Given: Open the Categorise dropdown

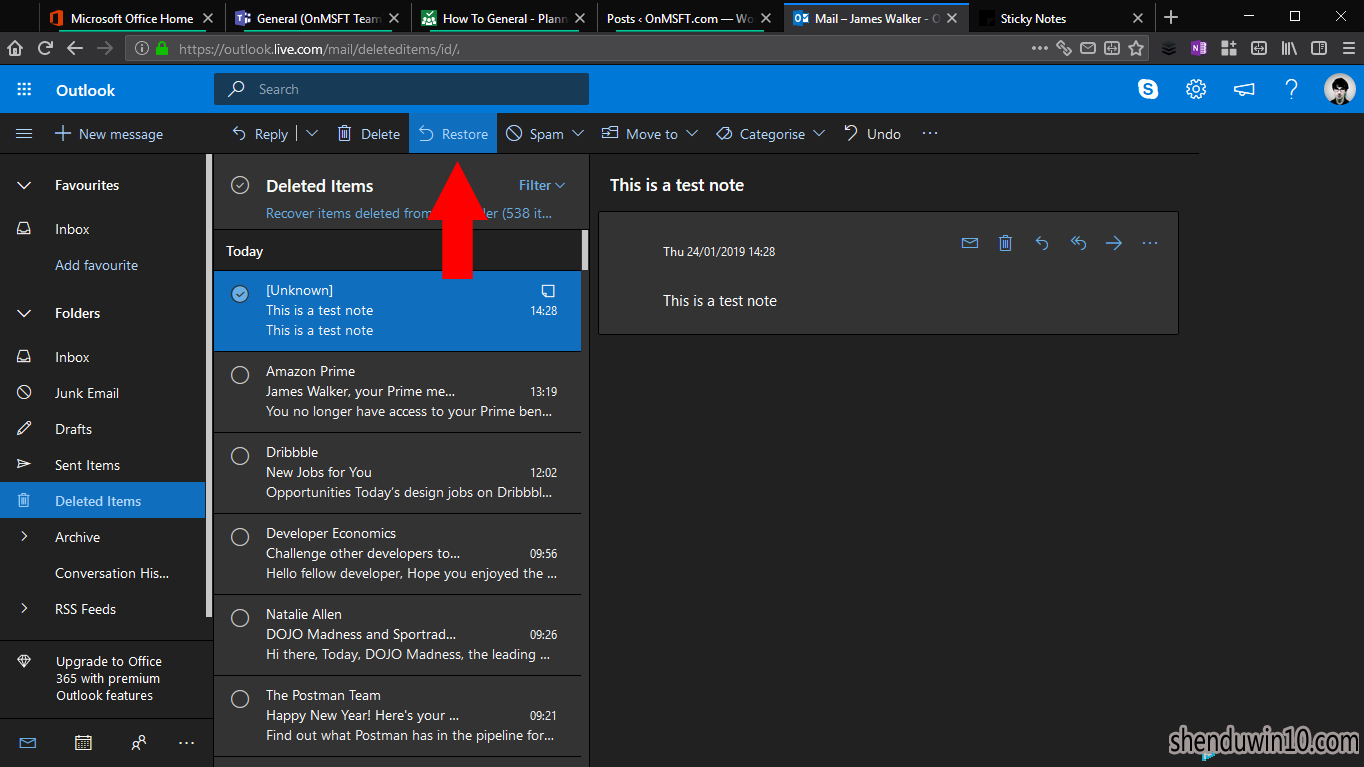Looking at the screenshot, I should pos(819,133).
